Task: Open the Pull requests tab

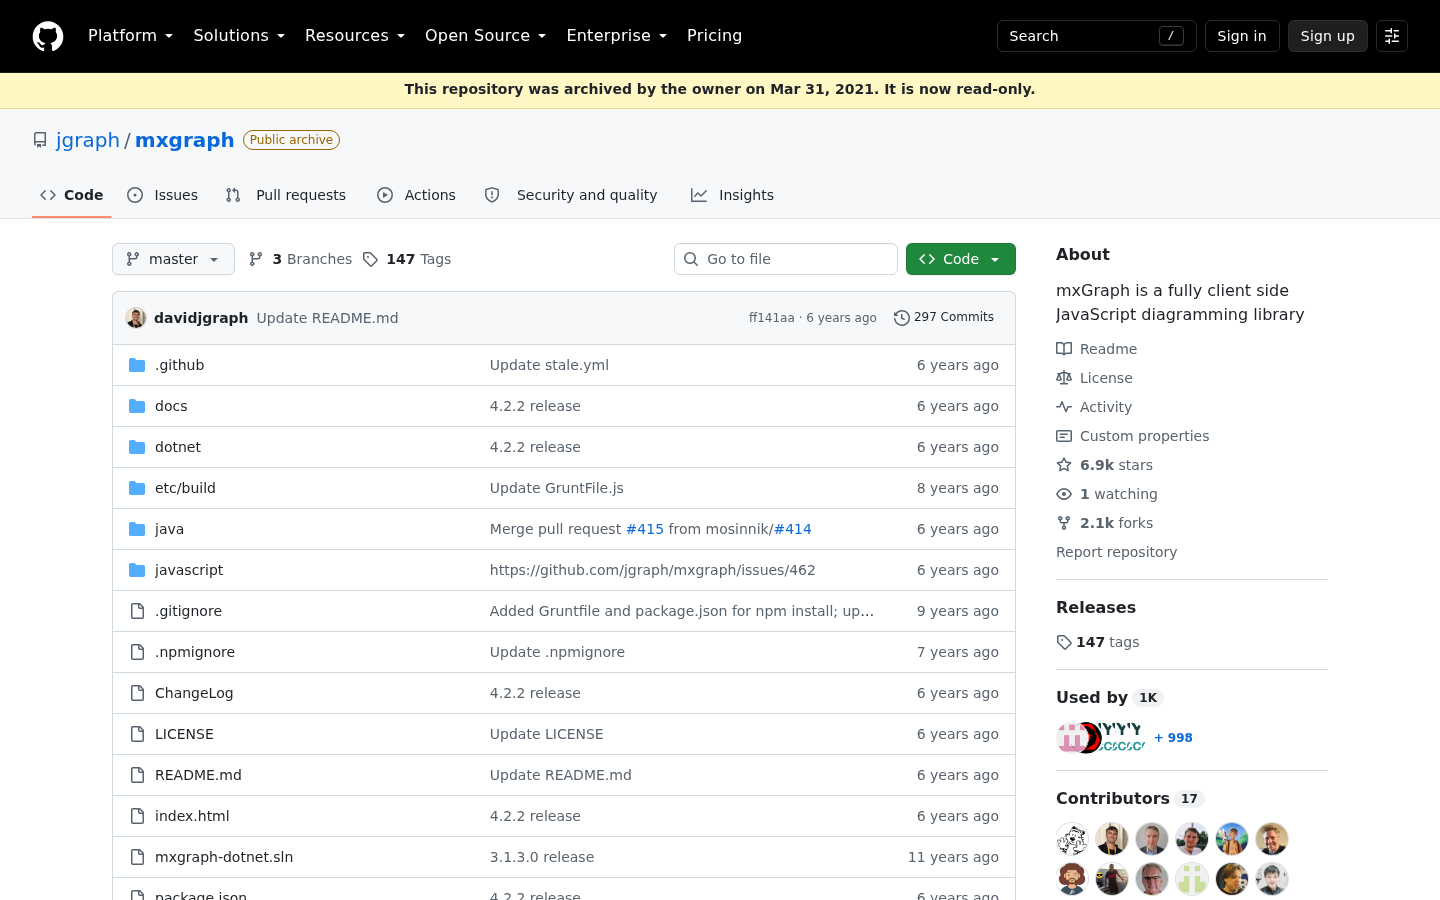Action: 286,195
